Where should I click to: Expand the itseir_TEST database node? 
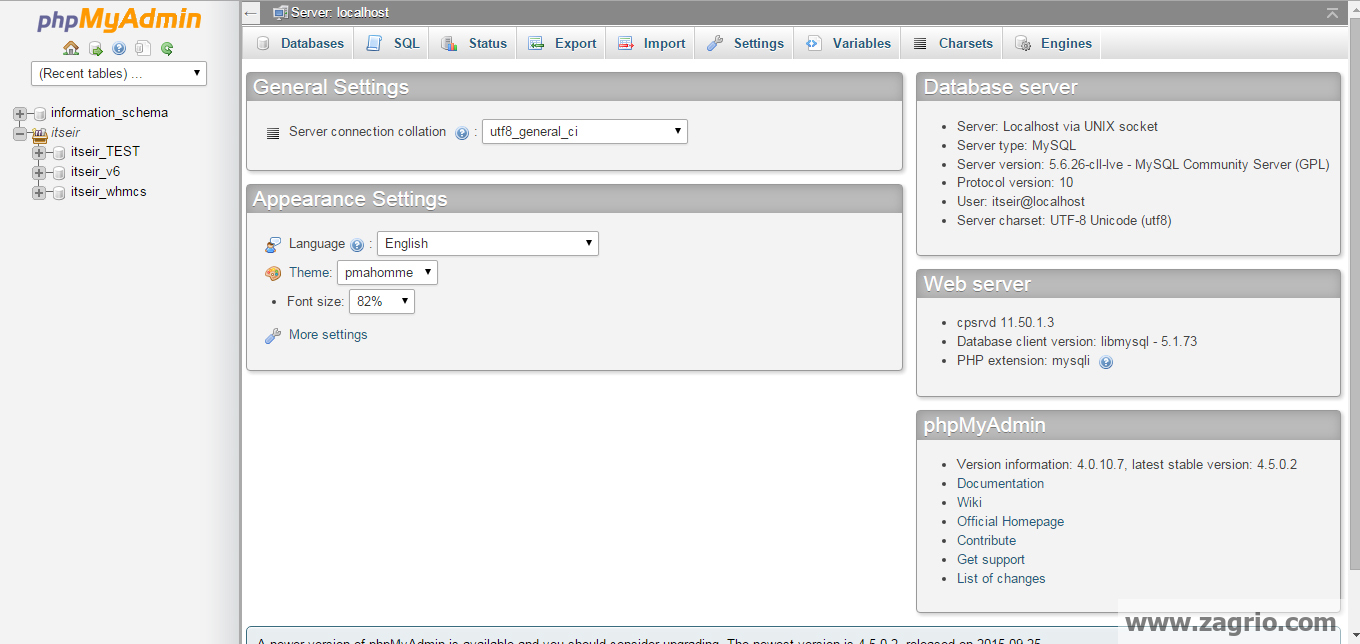39,152
